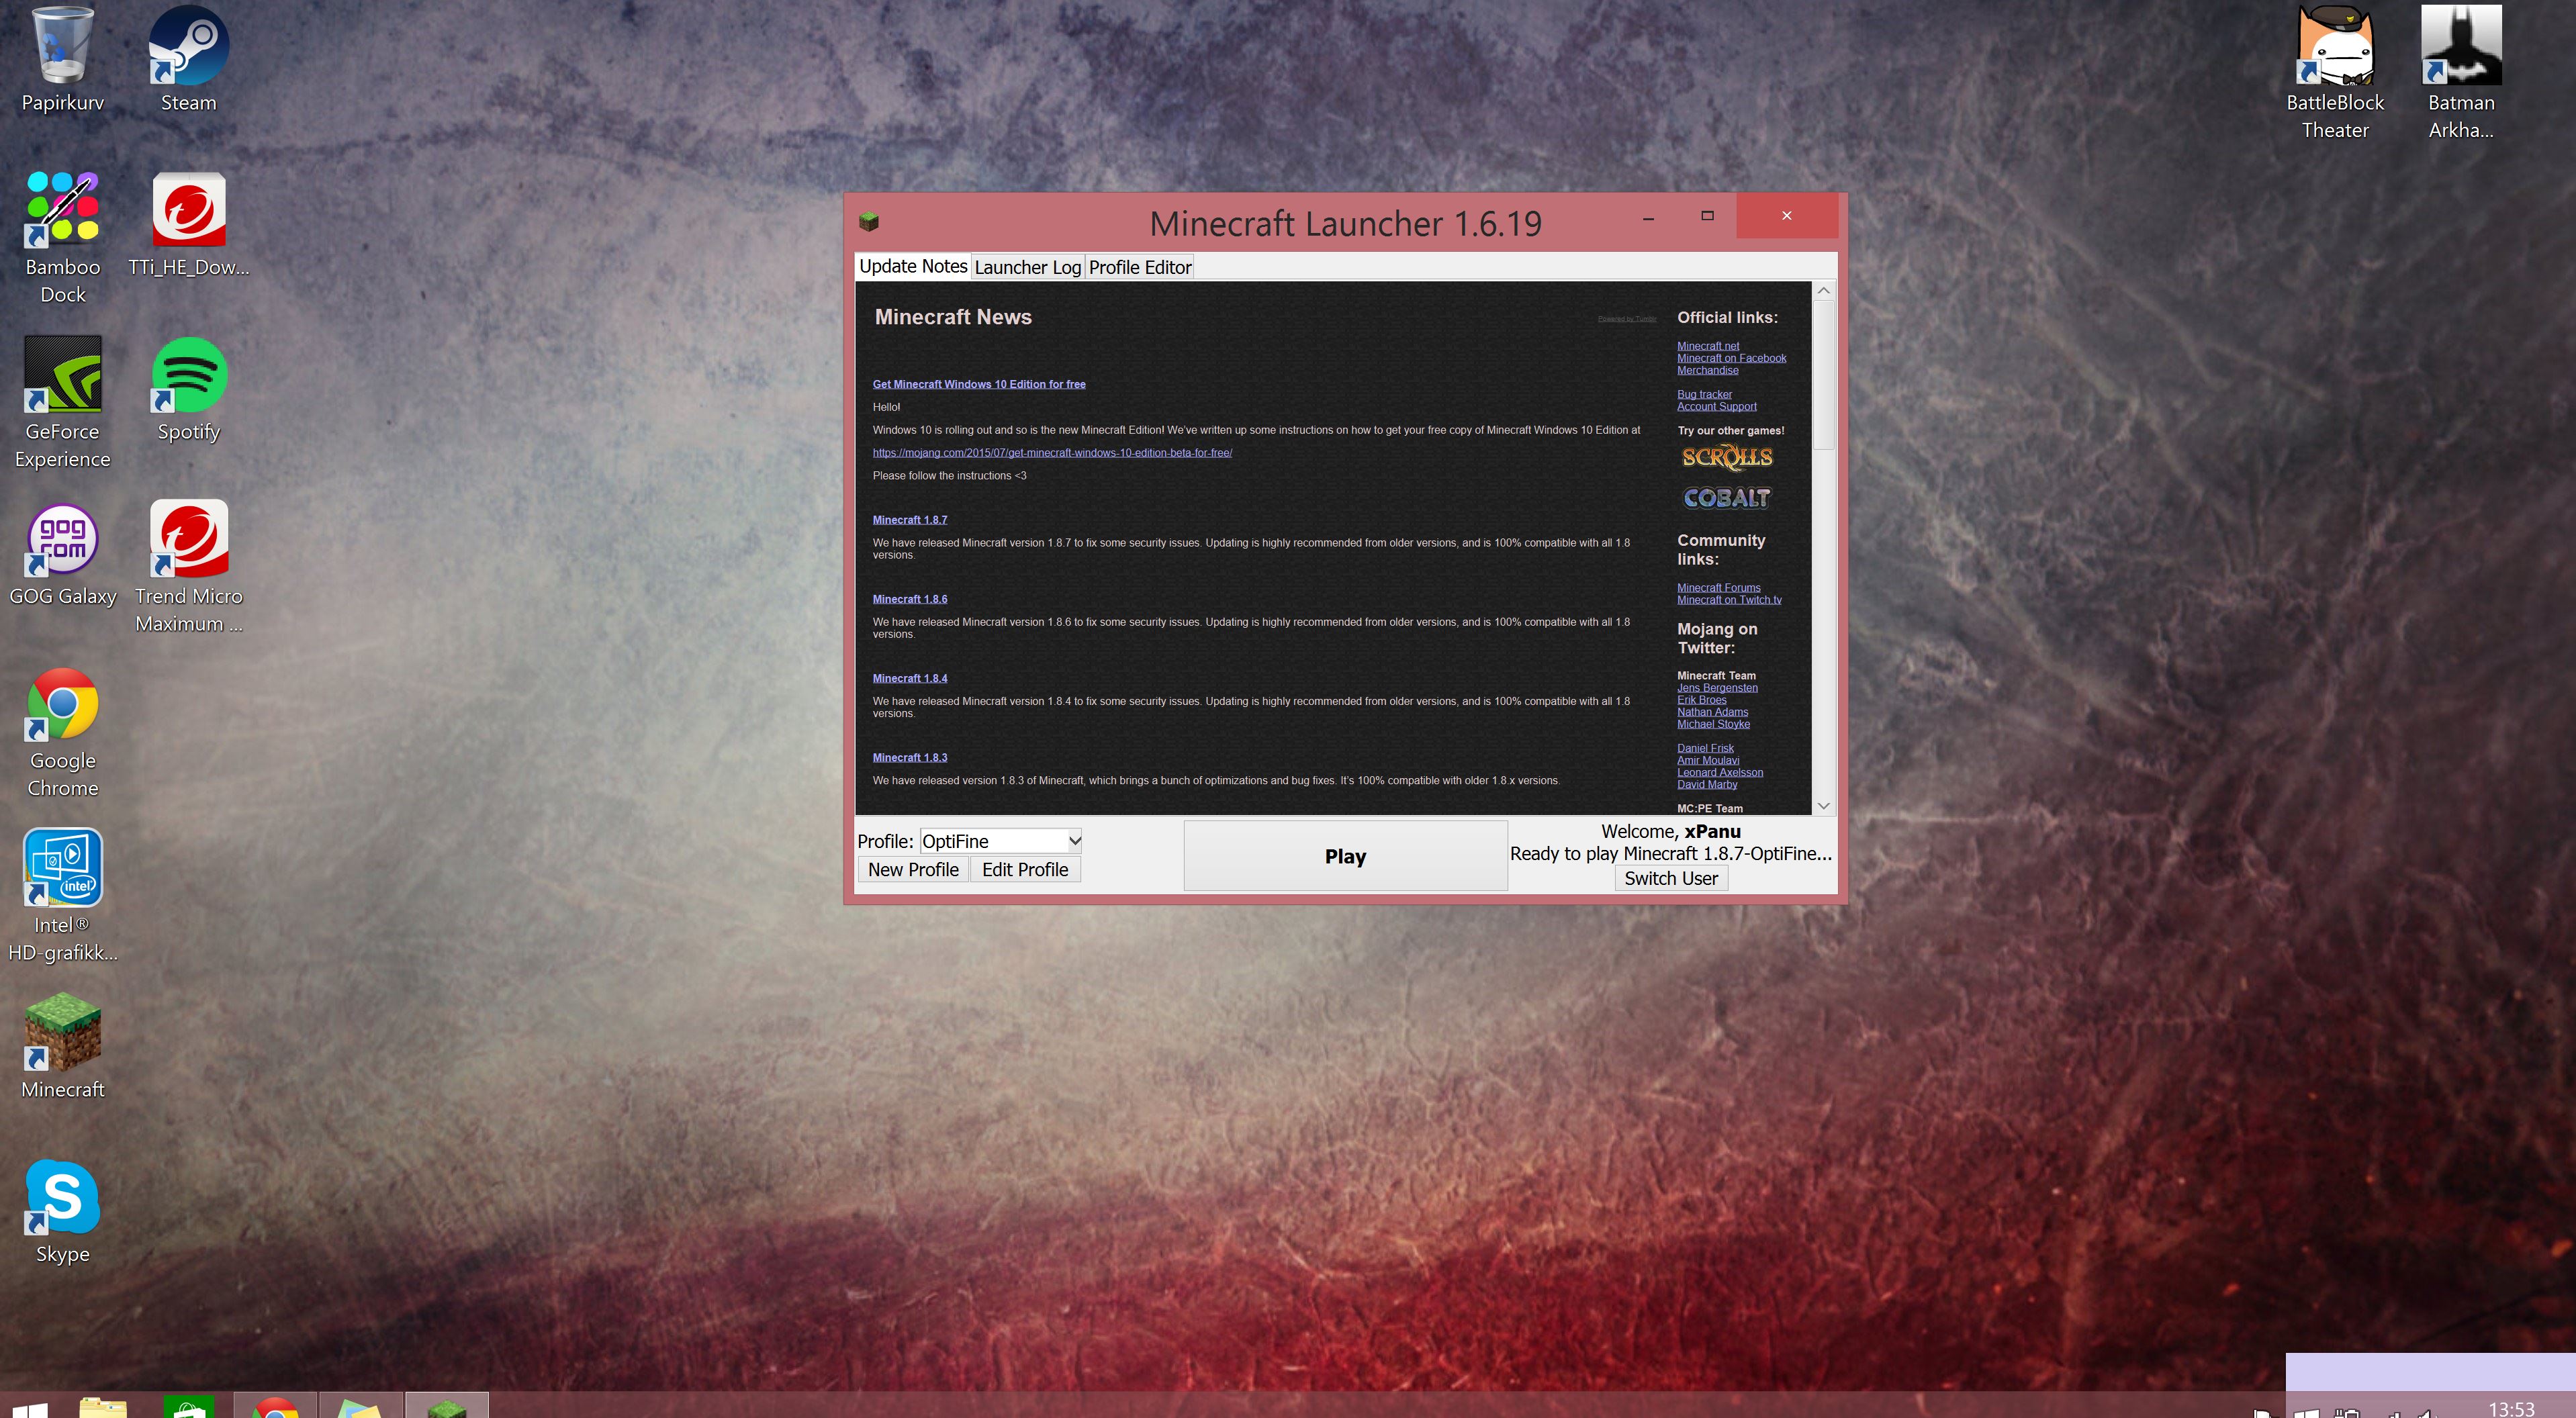Click the Edit Profile button
The image size is (2576, 1418).
tap(1025, 870)
